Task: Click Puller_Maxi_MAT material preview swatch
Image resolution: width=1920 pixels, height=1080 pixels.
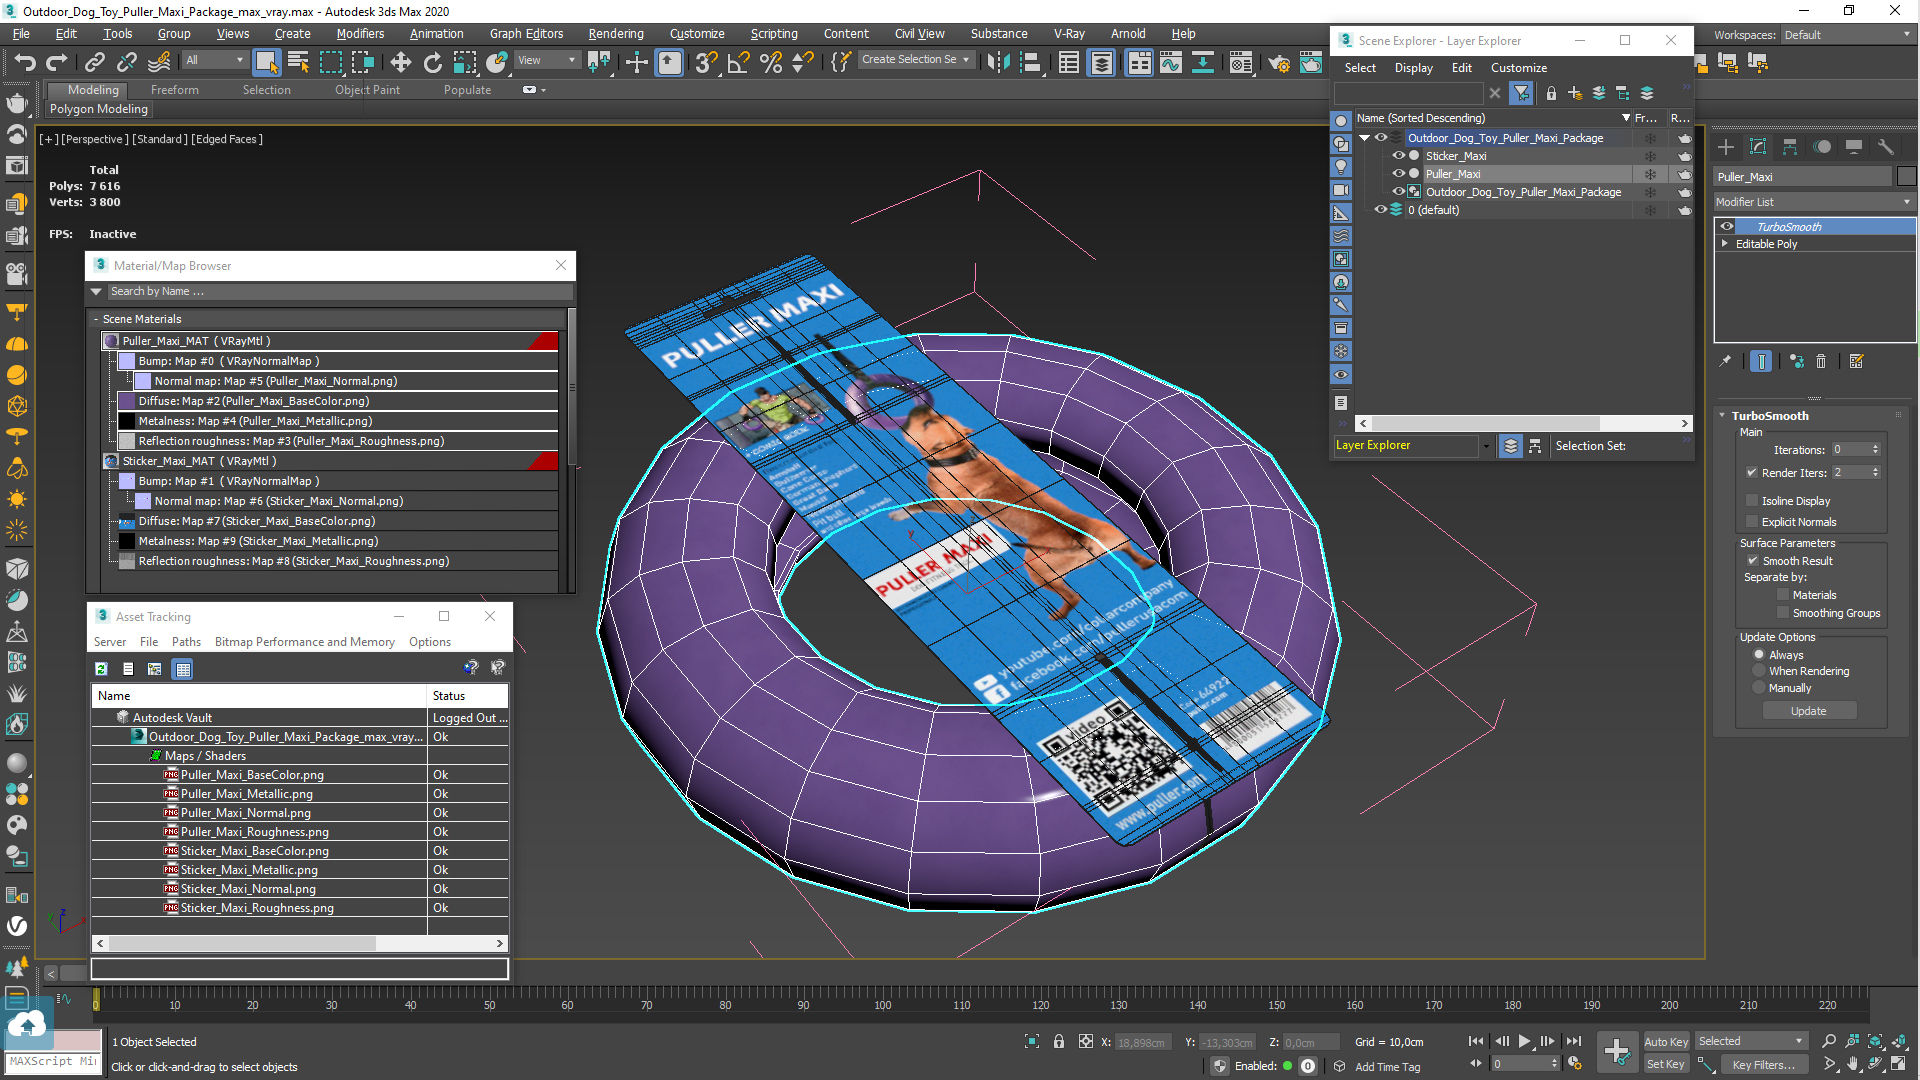Action: tap(111, 341)
